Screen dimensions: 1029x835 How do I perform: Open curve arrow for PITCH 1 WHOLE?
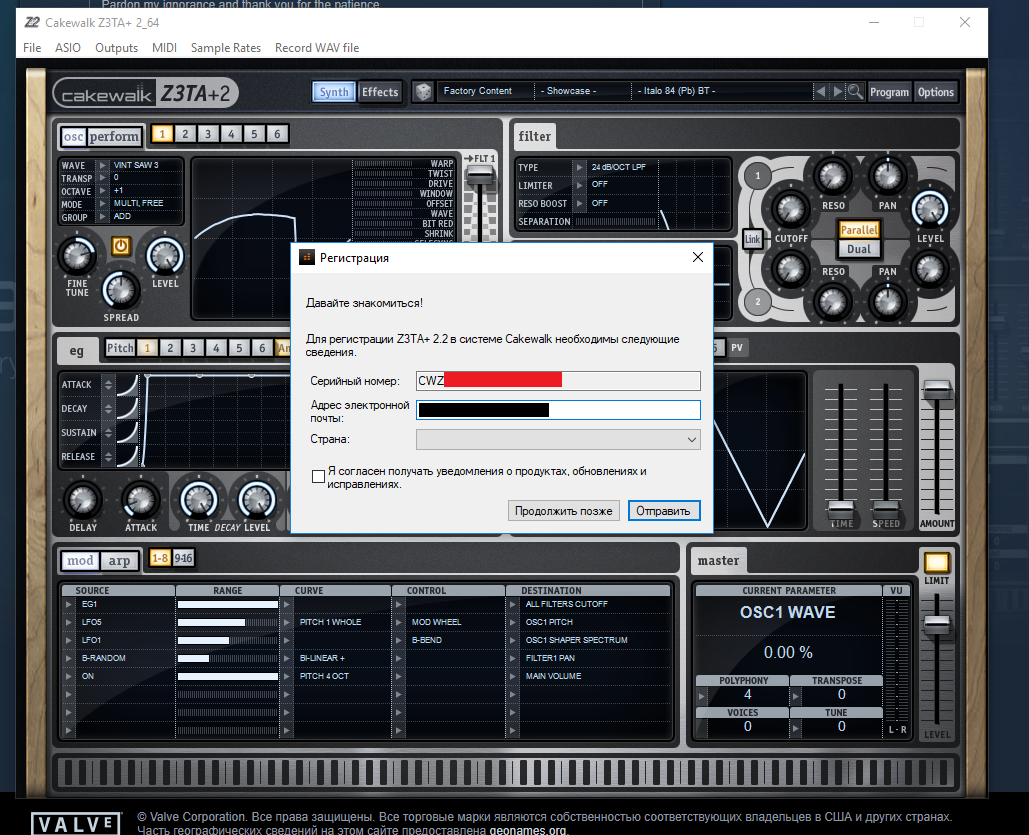point(286,622)
